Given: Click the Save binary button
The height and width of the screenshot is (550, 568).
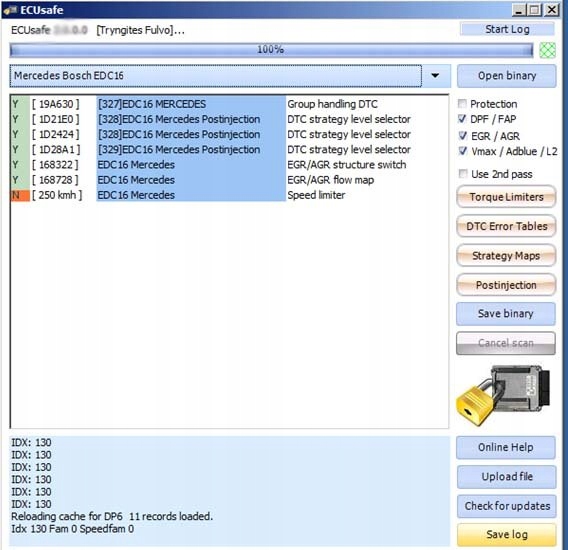Looking at the screenshot, I should 506,313.
